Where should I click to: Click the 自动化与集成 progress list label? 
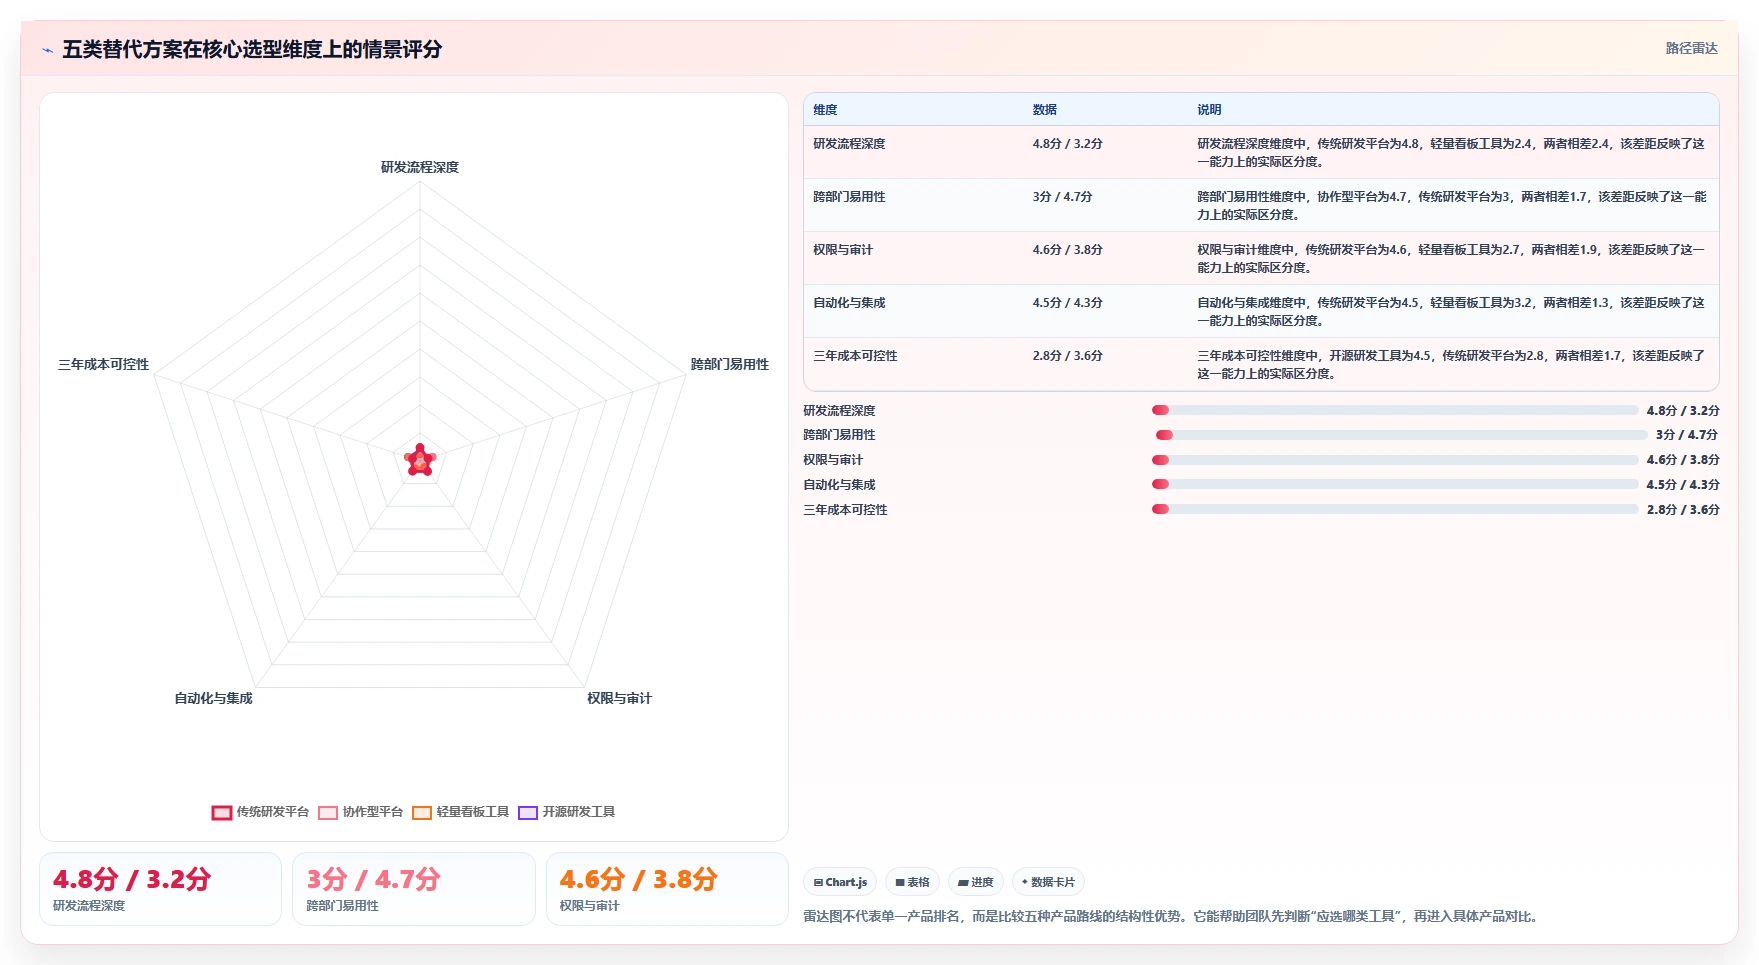839,485
